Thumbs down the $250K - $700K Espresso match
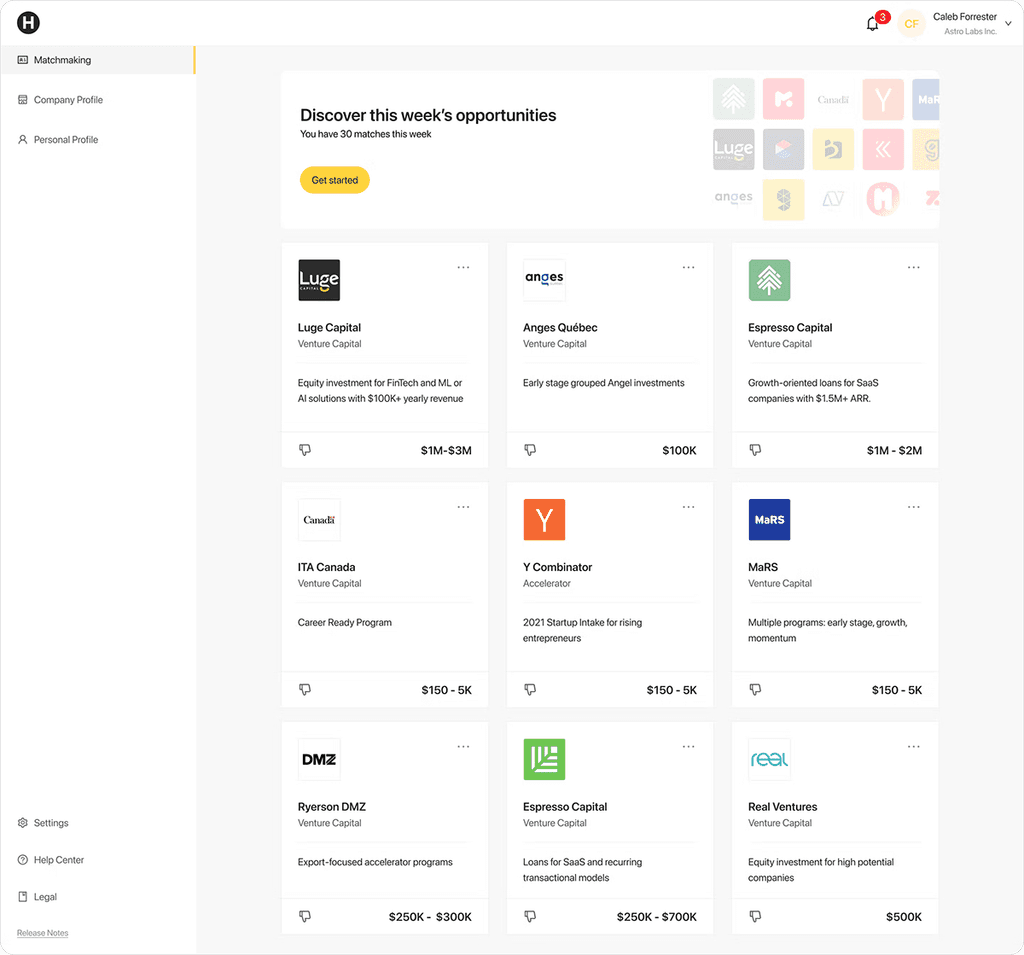 tap(530, 916)
